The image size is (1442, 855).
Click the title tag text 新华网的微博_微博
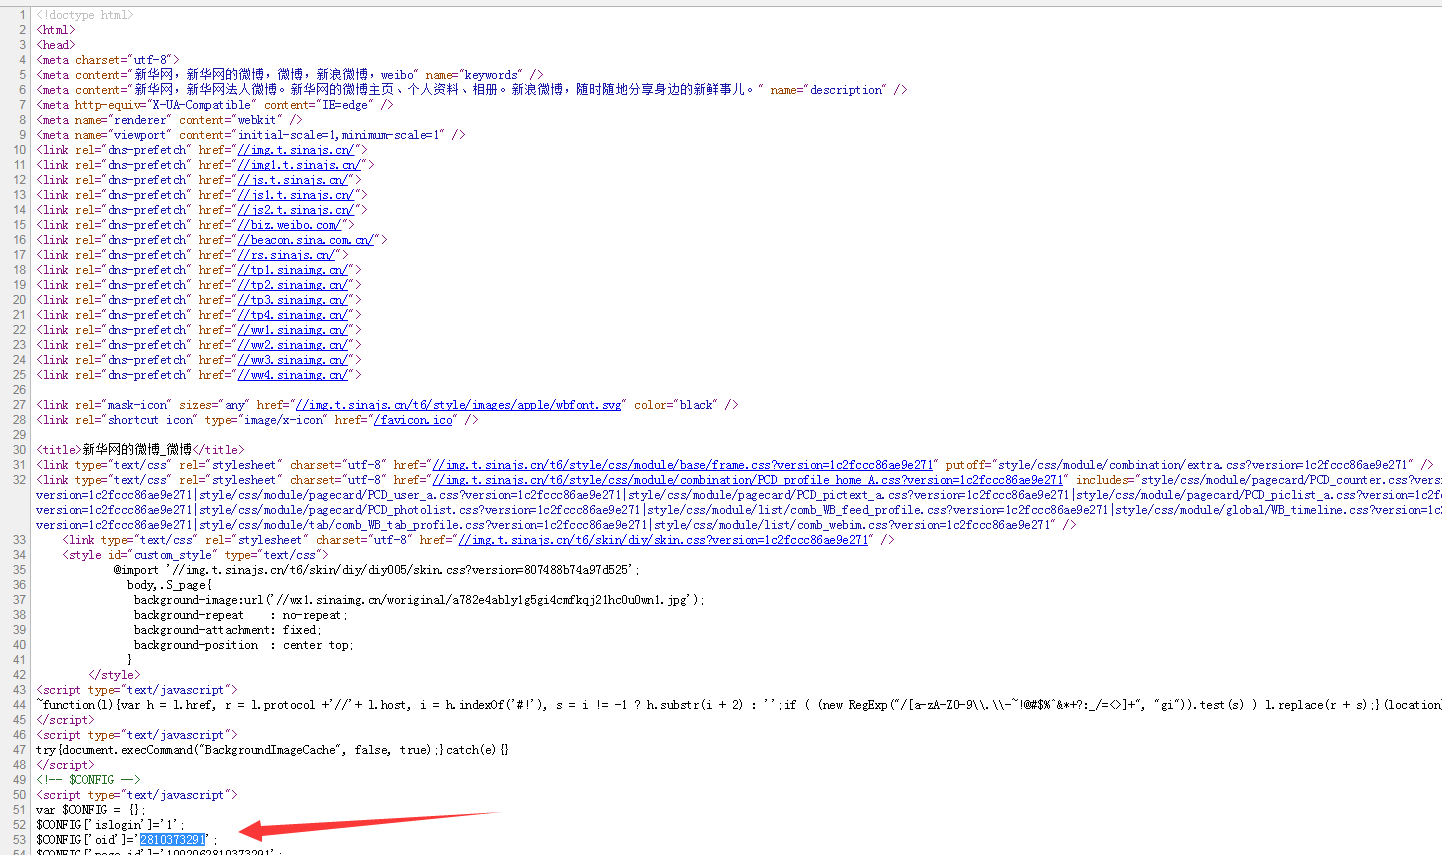pyautogui.click(x=137, y=450)
